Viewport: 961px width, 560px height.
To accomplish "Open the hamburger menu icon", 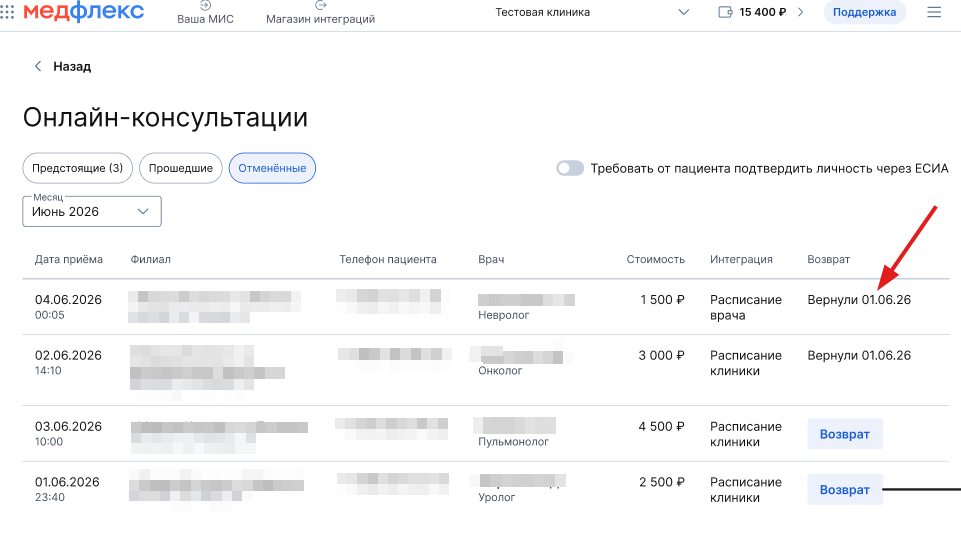I will [x=934, y=13].
